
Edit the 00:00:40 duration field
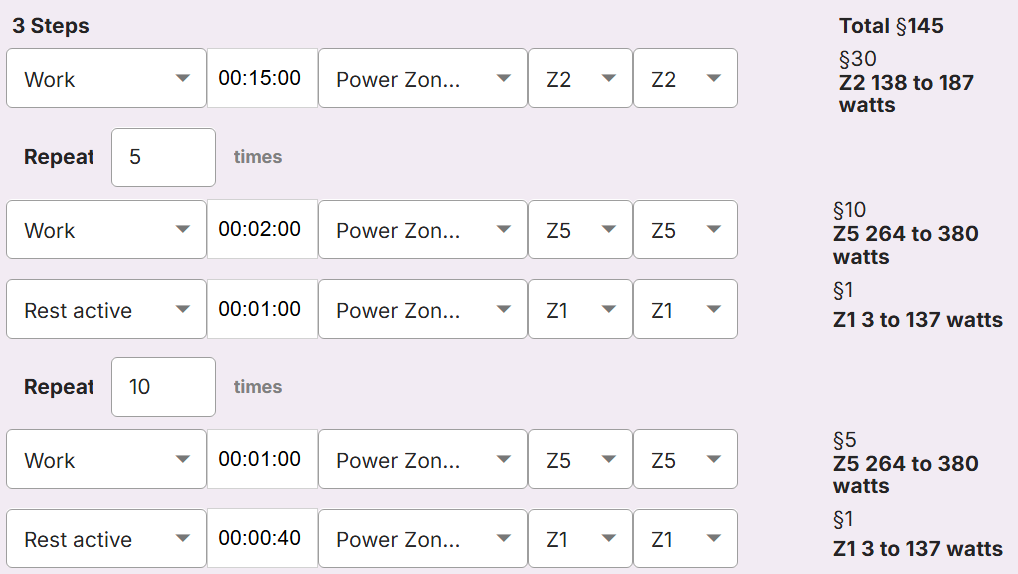(260, 538)
